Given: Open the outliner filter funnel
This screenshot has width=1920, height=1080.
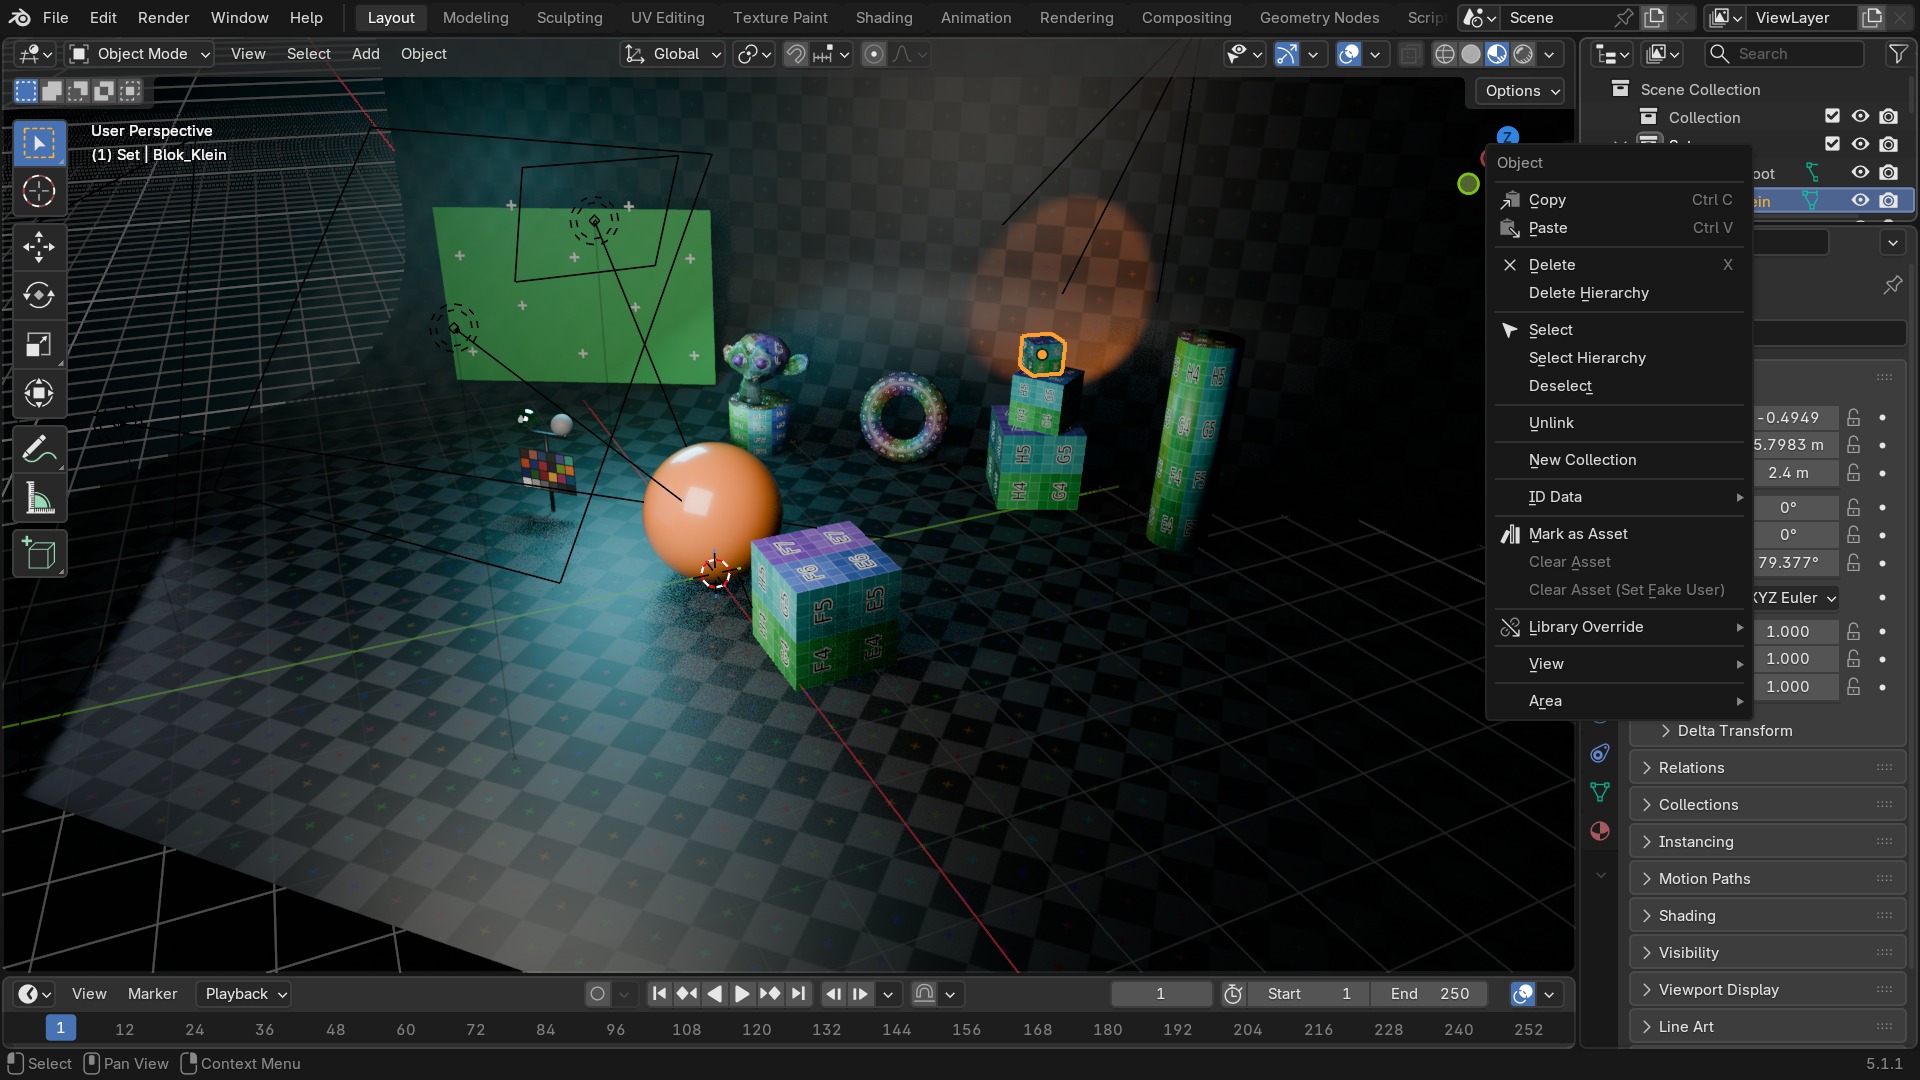Looking at the screenshot, I should 1897,54.
